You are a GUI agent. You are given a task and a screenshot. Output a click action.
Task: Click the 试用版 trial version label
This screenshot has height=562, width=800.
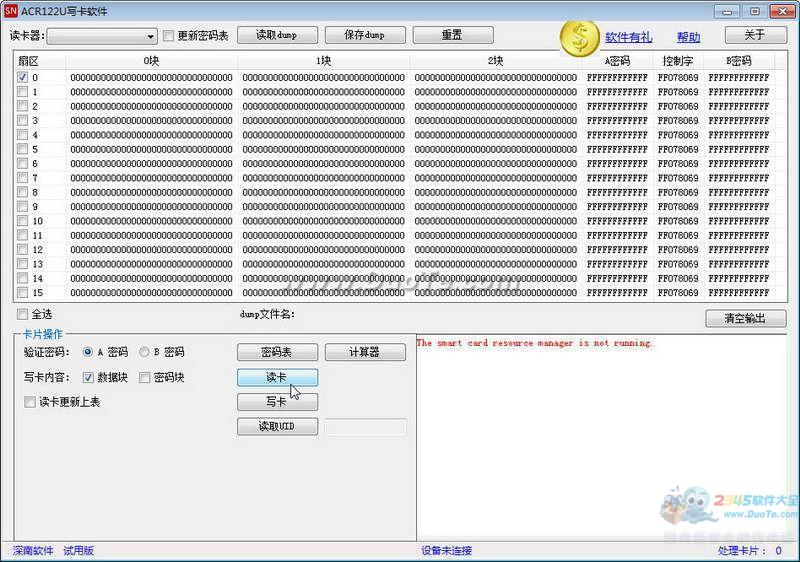point(79,551)
